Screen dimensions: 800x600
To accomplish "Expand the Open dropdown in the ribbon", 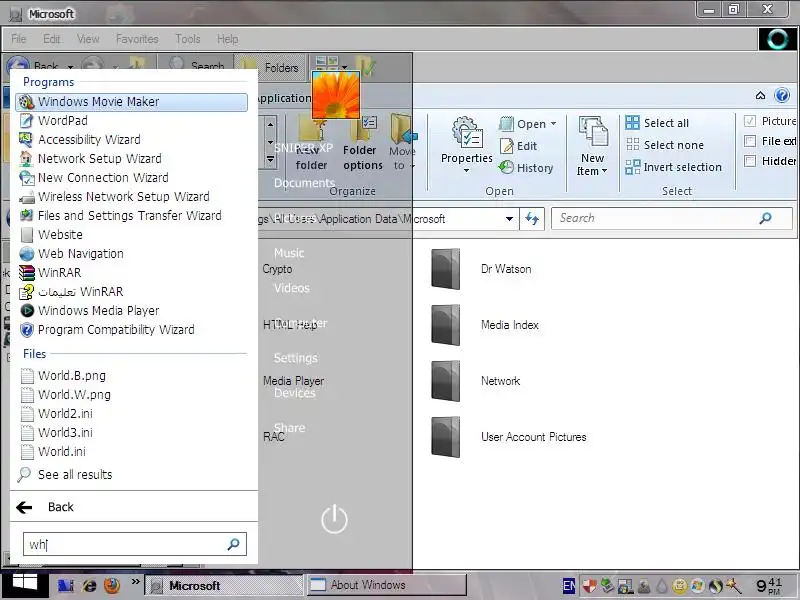I will click(554, 124).
